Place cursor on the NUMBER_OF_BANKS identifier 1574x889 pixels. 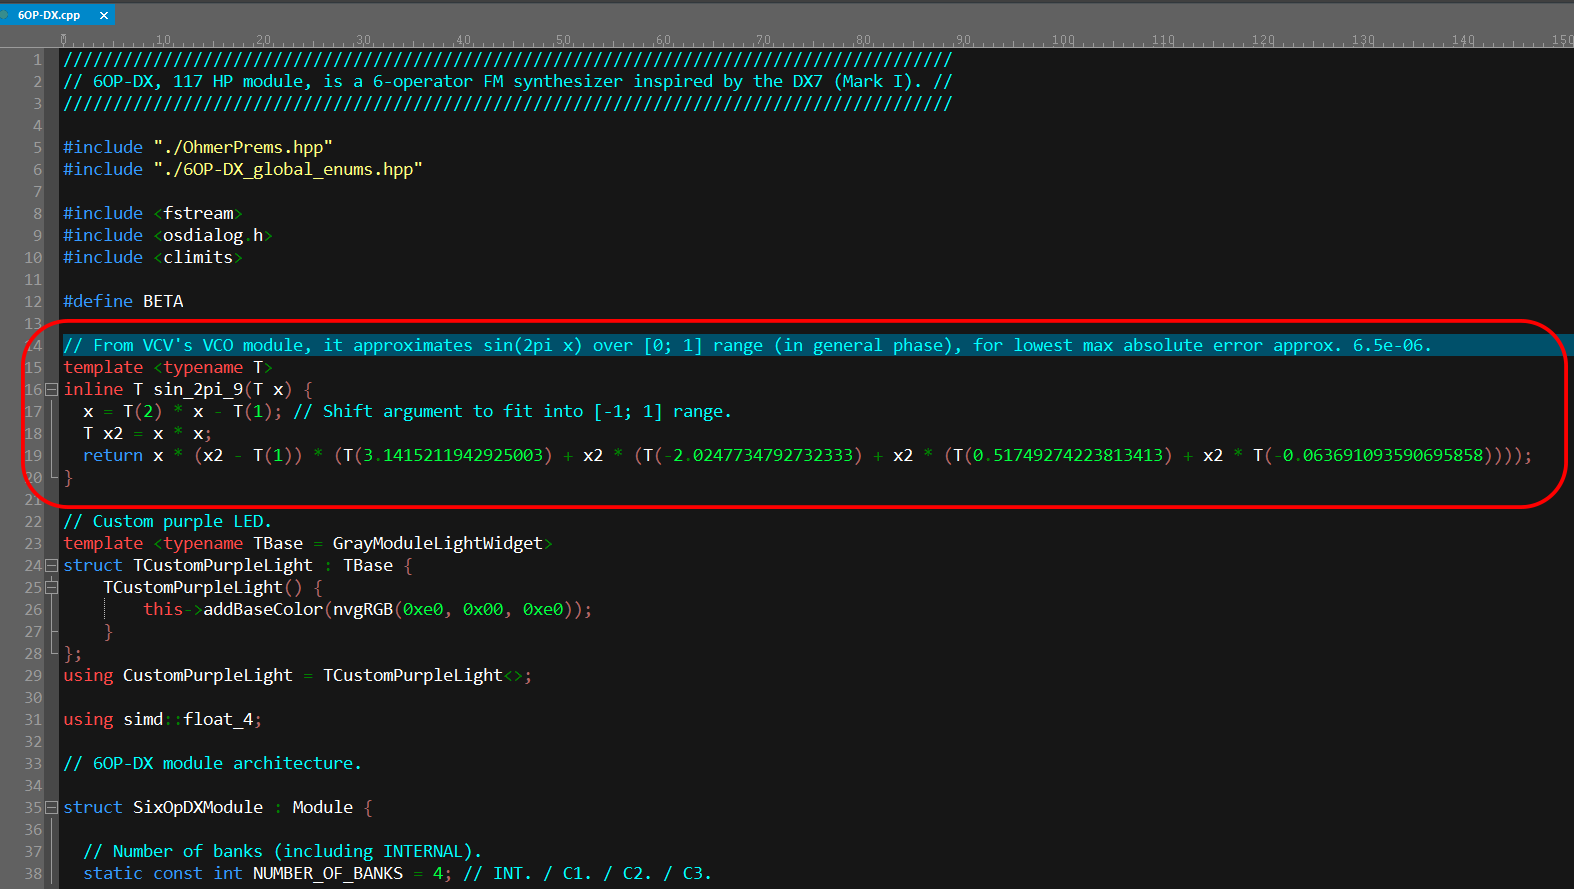[327, 874]
